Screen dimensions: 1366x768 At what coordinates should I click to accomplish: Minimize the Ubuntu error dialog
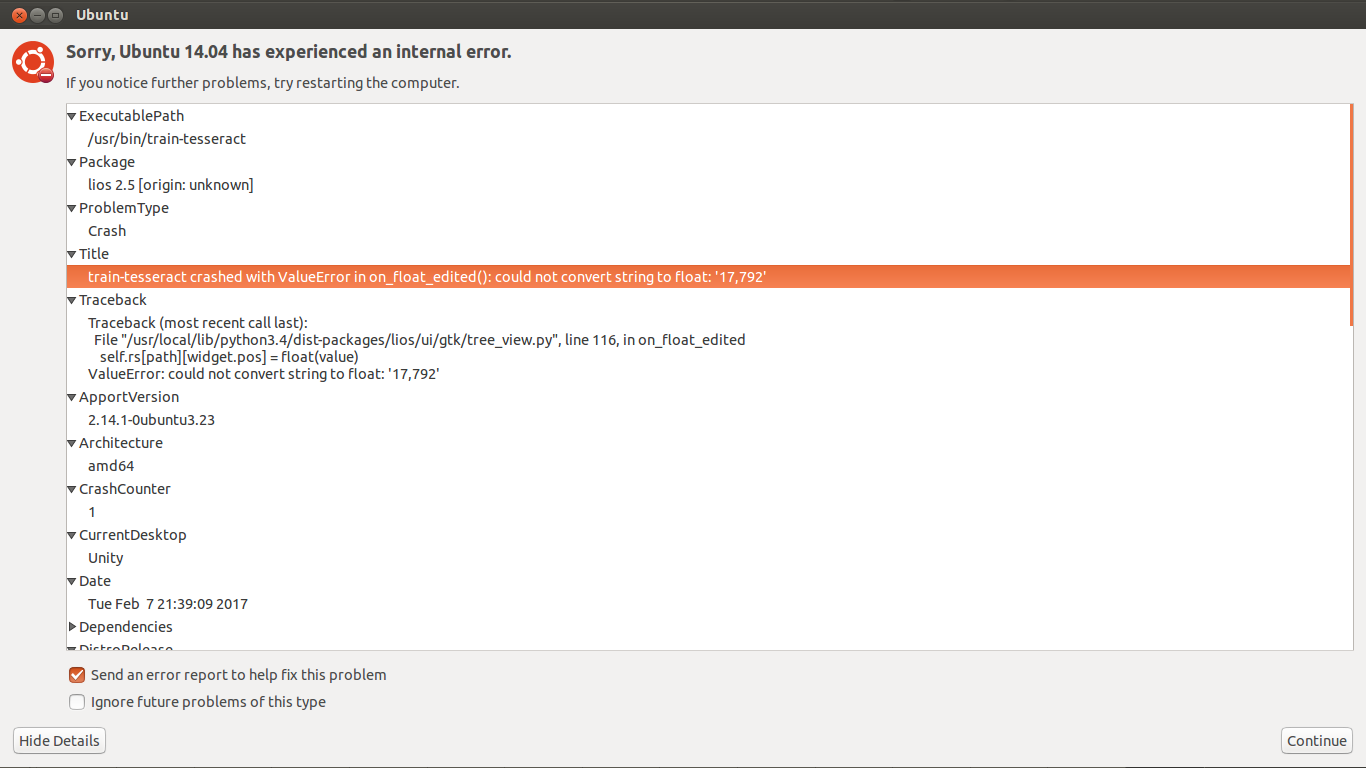[37, 15]
